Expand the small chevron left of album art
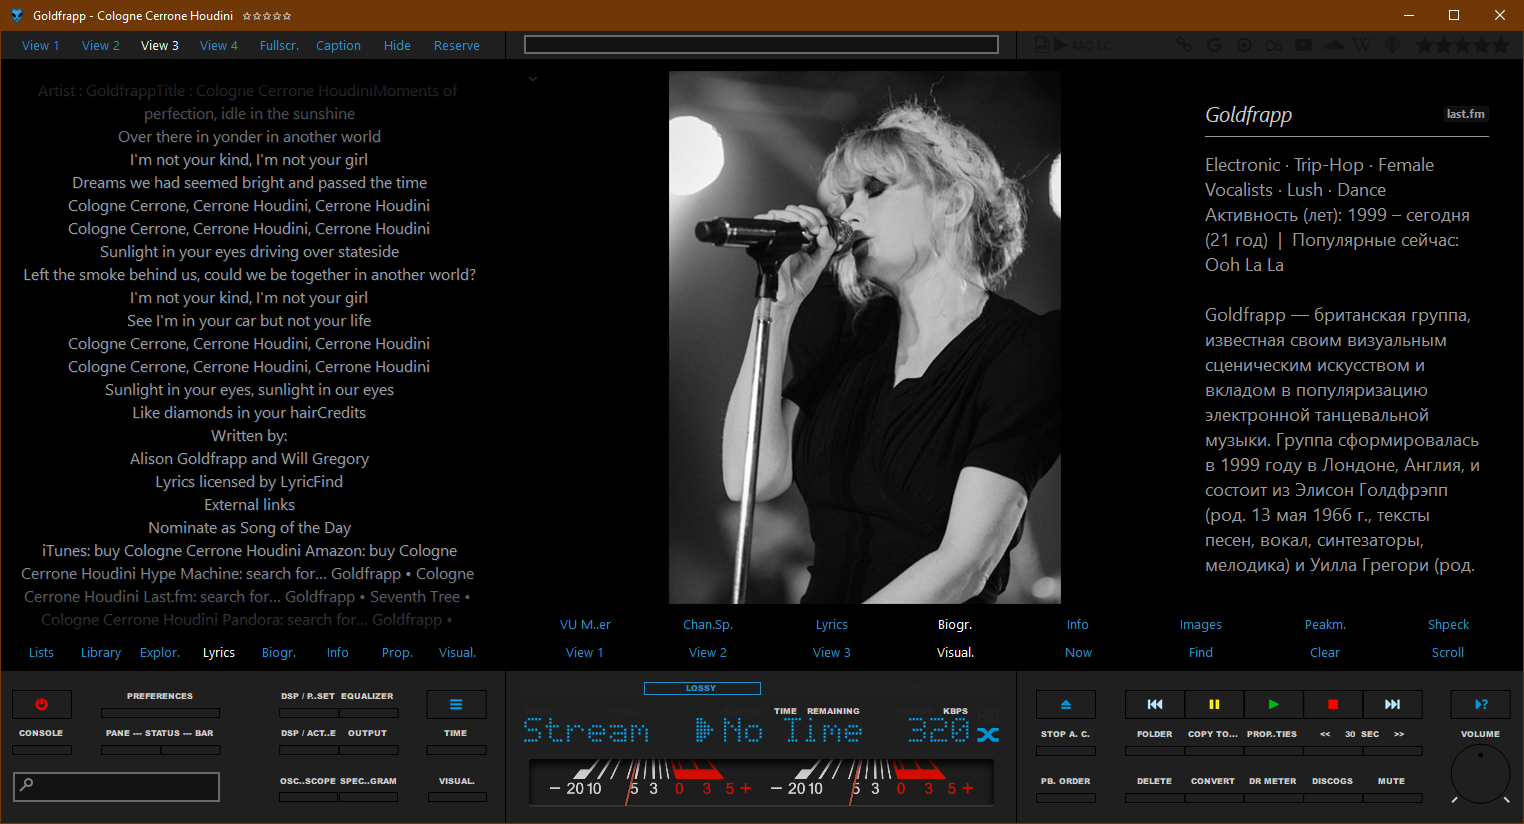 tap(533, 79)
